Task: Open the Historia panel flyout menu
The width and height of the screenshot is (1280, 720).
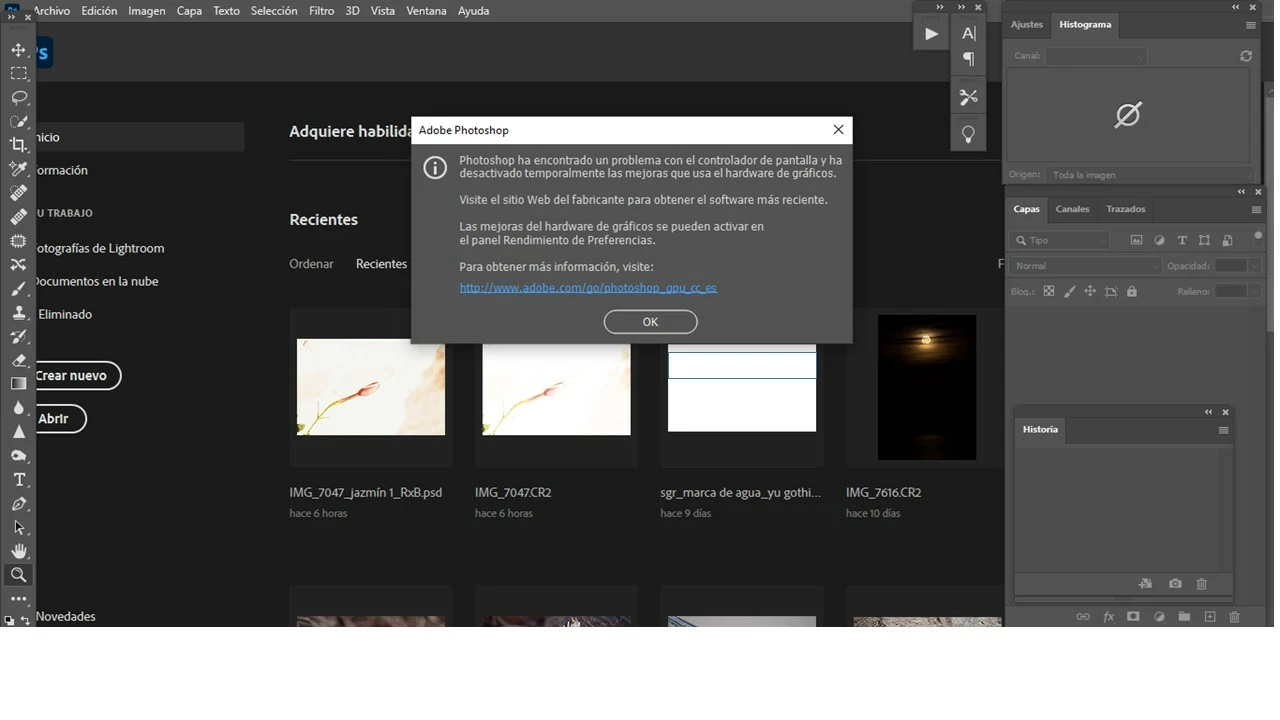Action: tap(1223, 430)
